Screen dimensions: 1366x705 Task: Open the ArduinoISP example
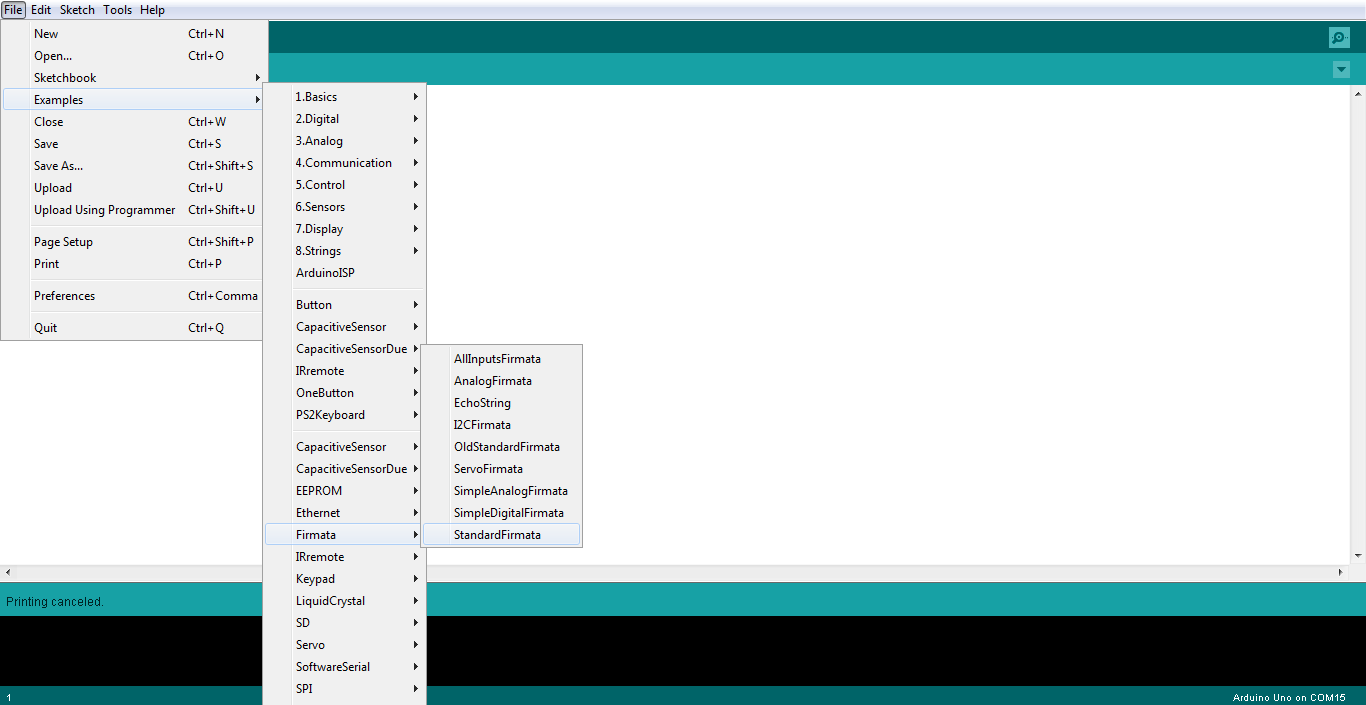pos(323,272)
